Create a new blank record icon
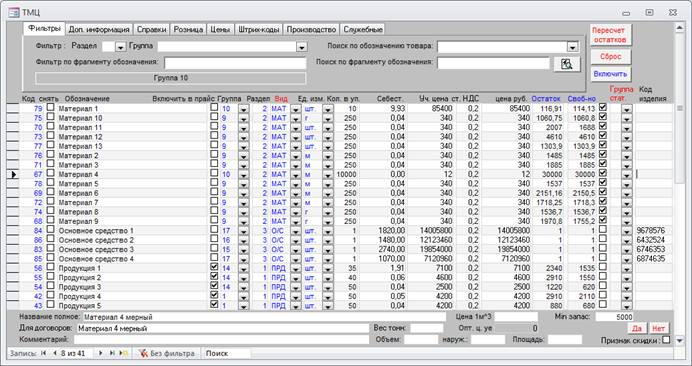692x366 pixels. click(124, 353)
